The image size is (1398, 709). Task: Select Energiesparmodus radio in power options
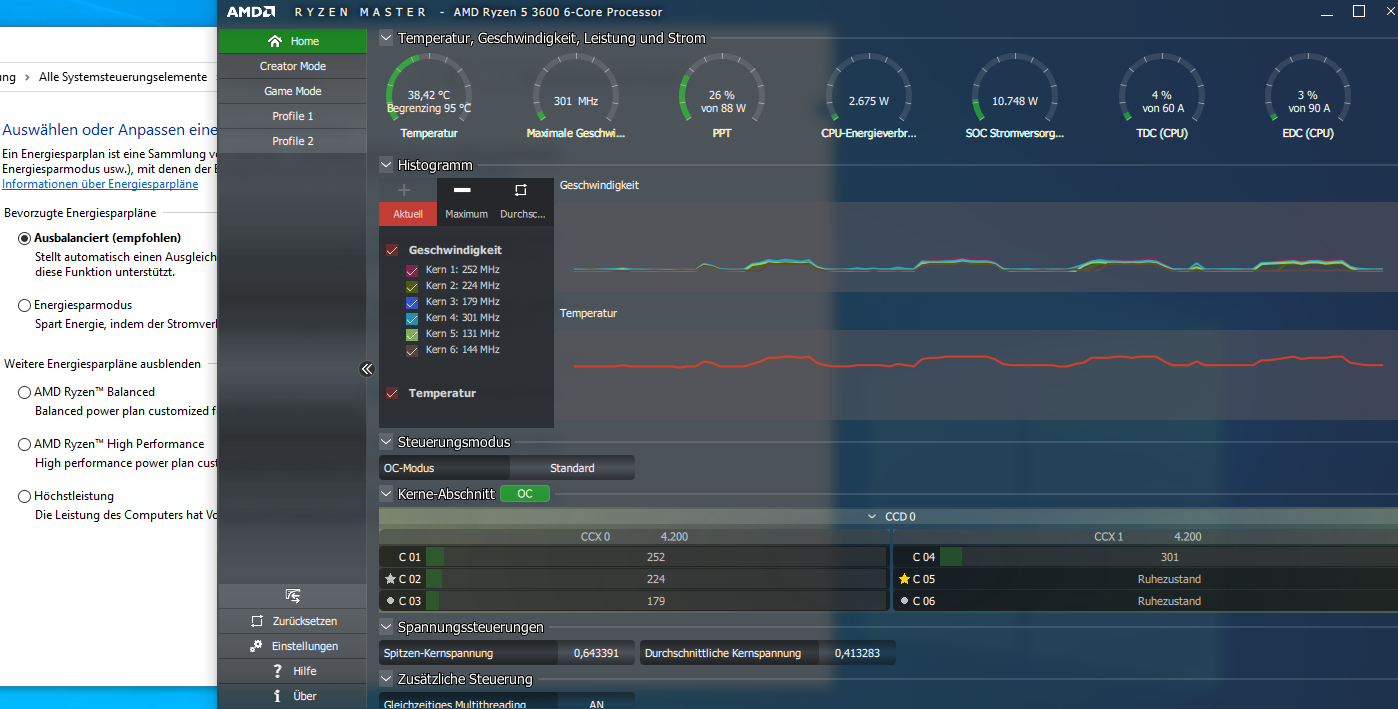pyautogui.click(x=24, y=305)
